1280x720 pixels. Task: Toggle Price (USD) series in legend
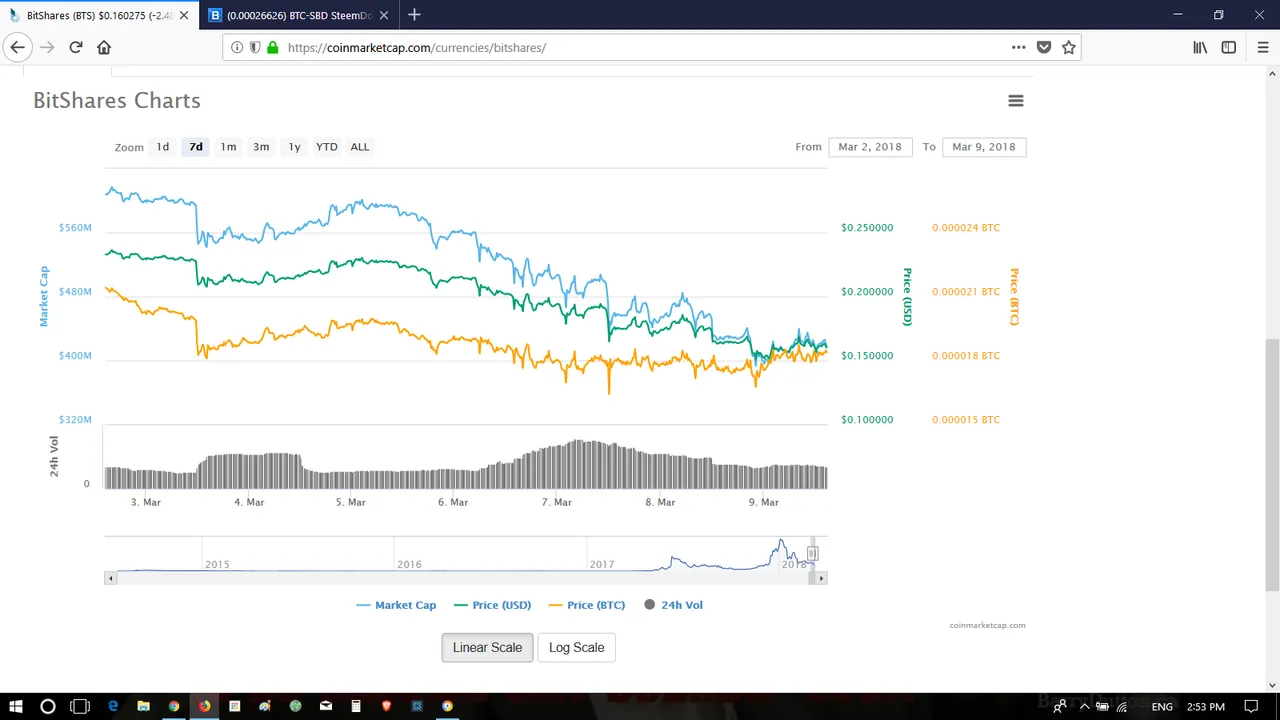click(492, 605)
